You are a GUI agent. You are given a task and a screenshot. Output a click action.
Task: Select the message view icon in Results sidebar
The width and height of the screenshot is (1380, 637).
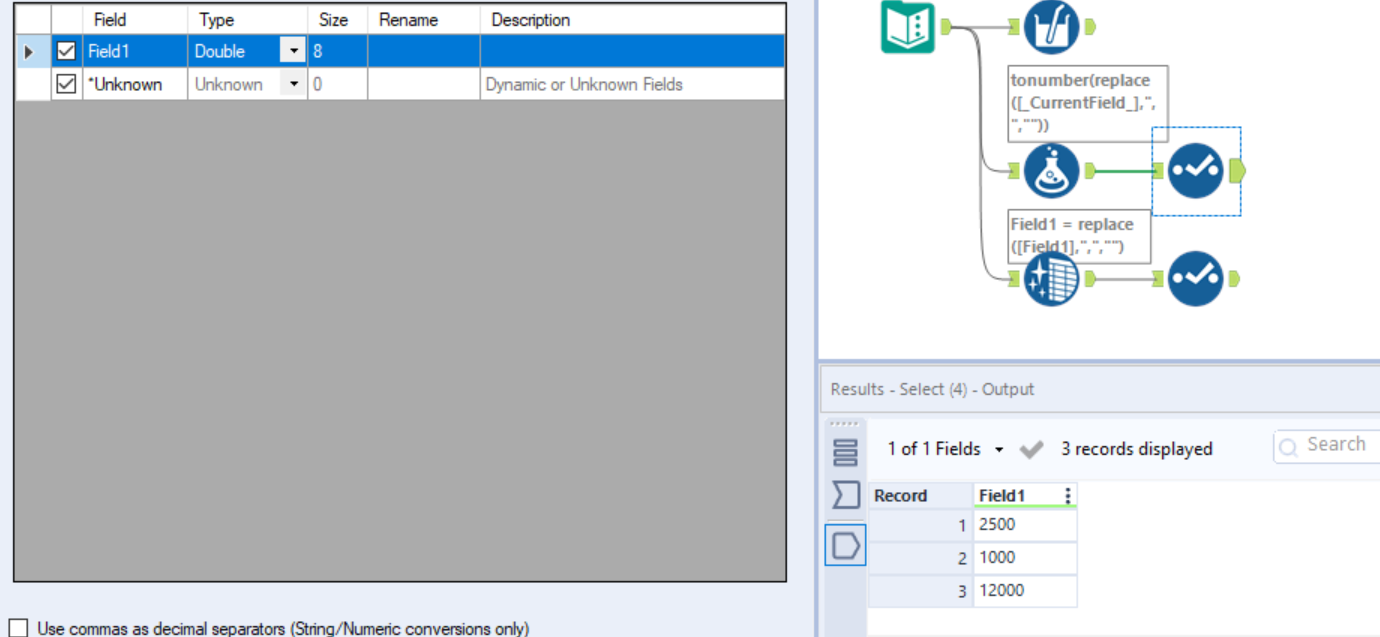pyautogui.click(x=845, y=452)
